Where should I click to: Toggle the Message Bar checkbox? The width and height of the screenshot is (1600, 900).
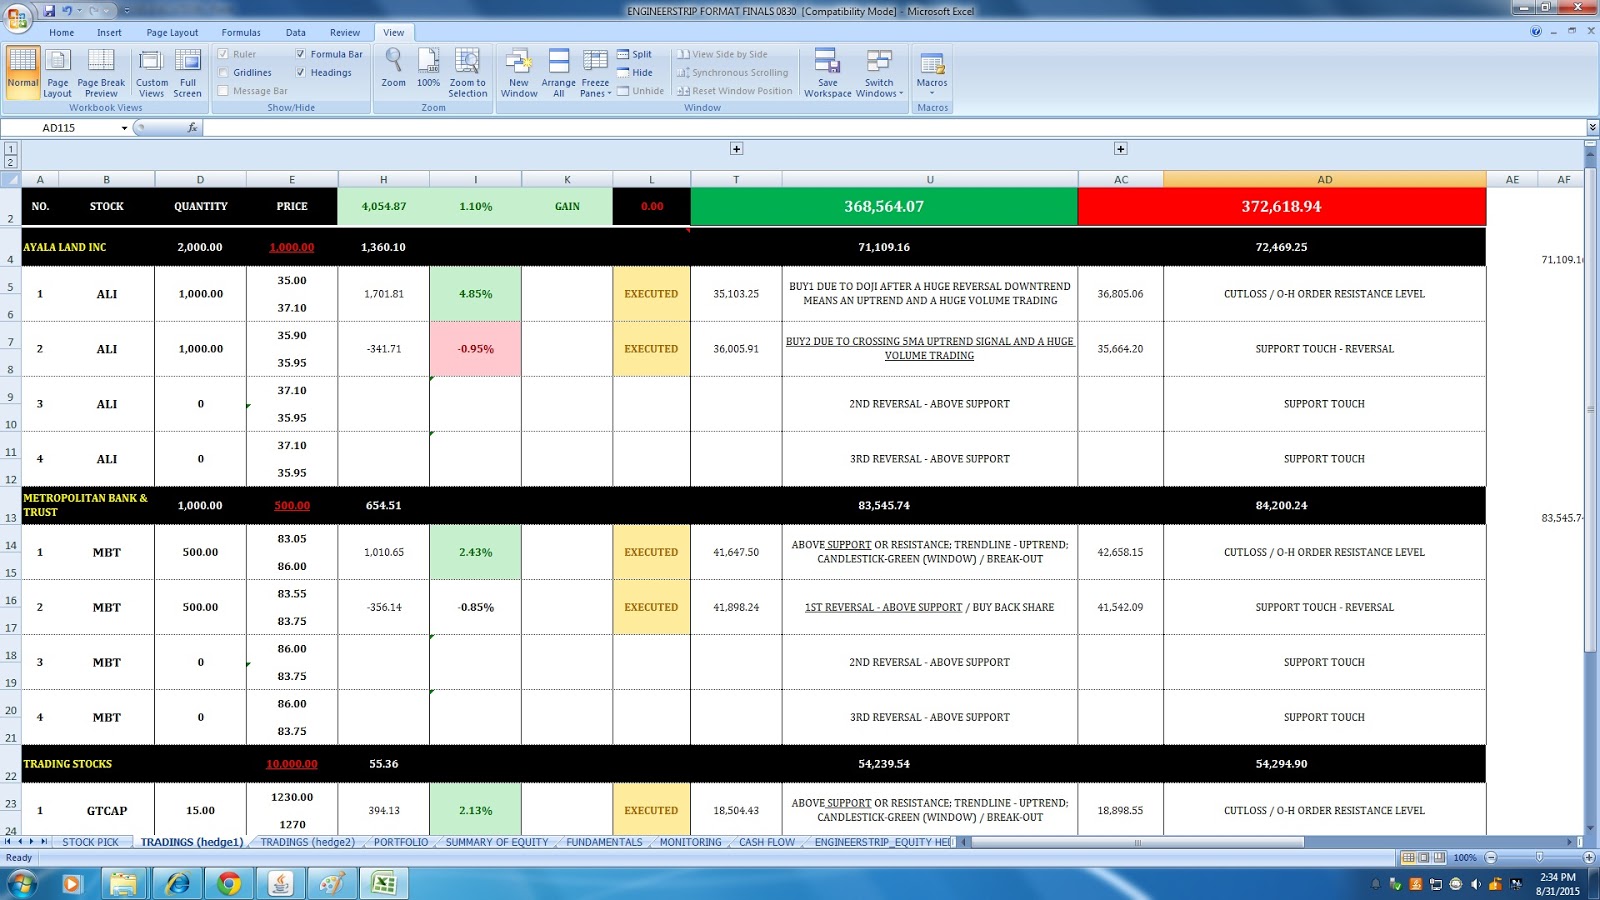coord(223,91)
